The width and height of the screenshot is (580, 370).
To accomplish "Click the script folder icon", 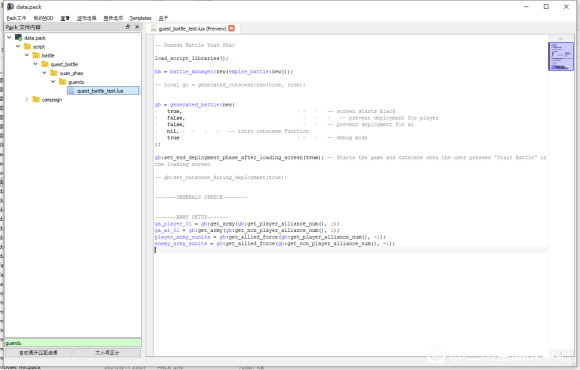I will [x=27, y=46].
